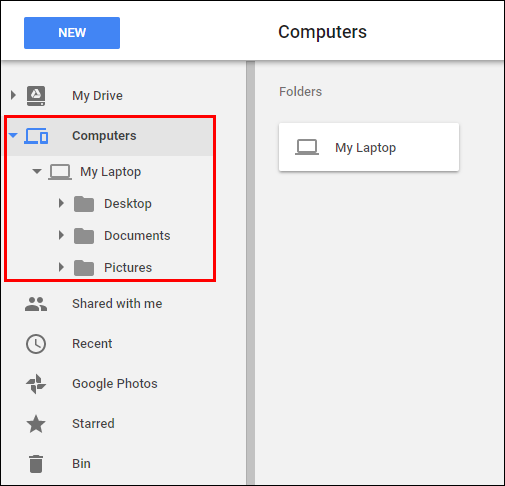Open Google Photos section
The width and height of the screenshot is (505, 486).
[115, 384]
